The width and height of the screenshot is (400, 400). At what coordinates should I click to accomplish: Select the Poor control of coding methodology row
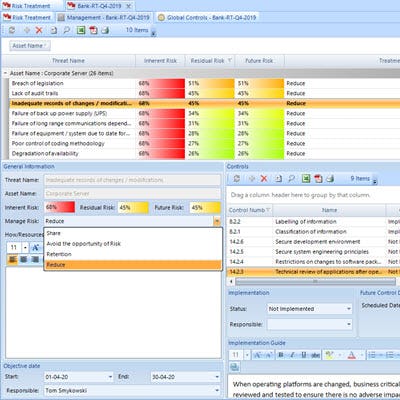pos(204,143)
